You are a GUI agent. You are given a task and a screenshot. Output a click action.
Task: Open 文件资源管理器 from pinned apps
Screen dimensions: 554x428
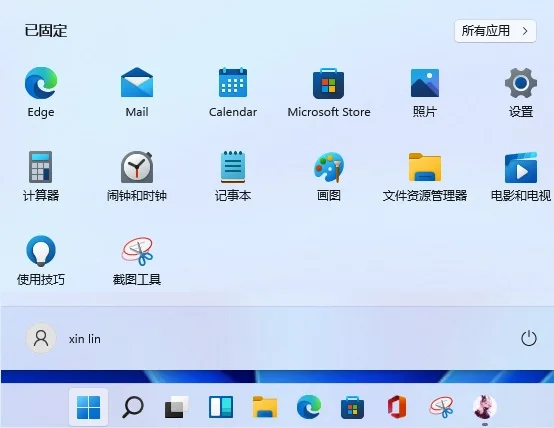[x=425, y=176]
